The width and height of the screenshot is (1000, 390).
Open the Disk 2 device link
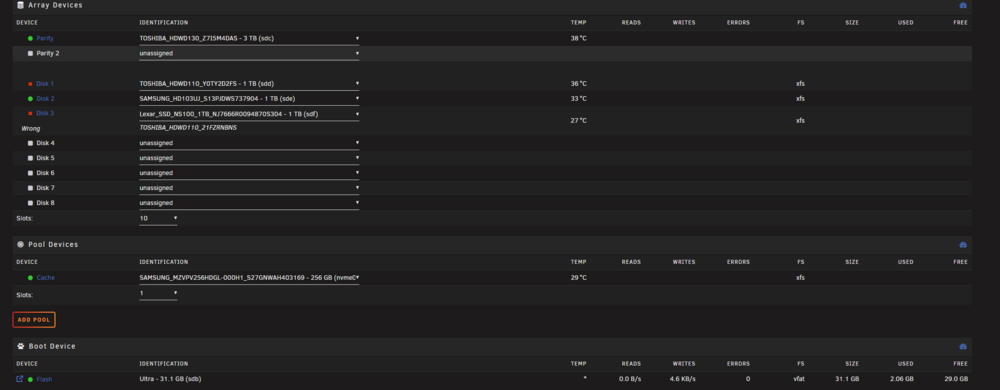coord(45,99)
